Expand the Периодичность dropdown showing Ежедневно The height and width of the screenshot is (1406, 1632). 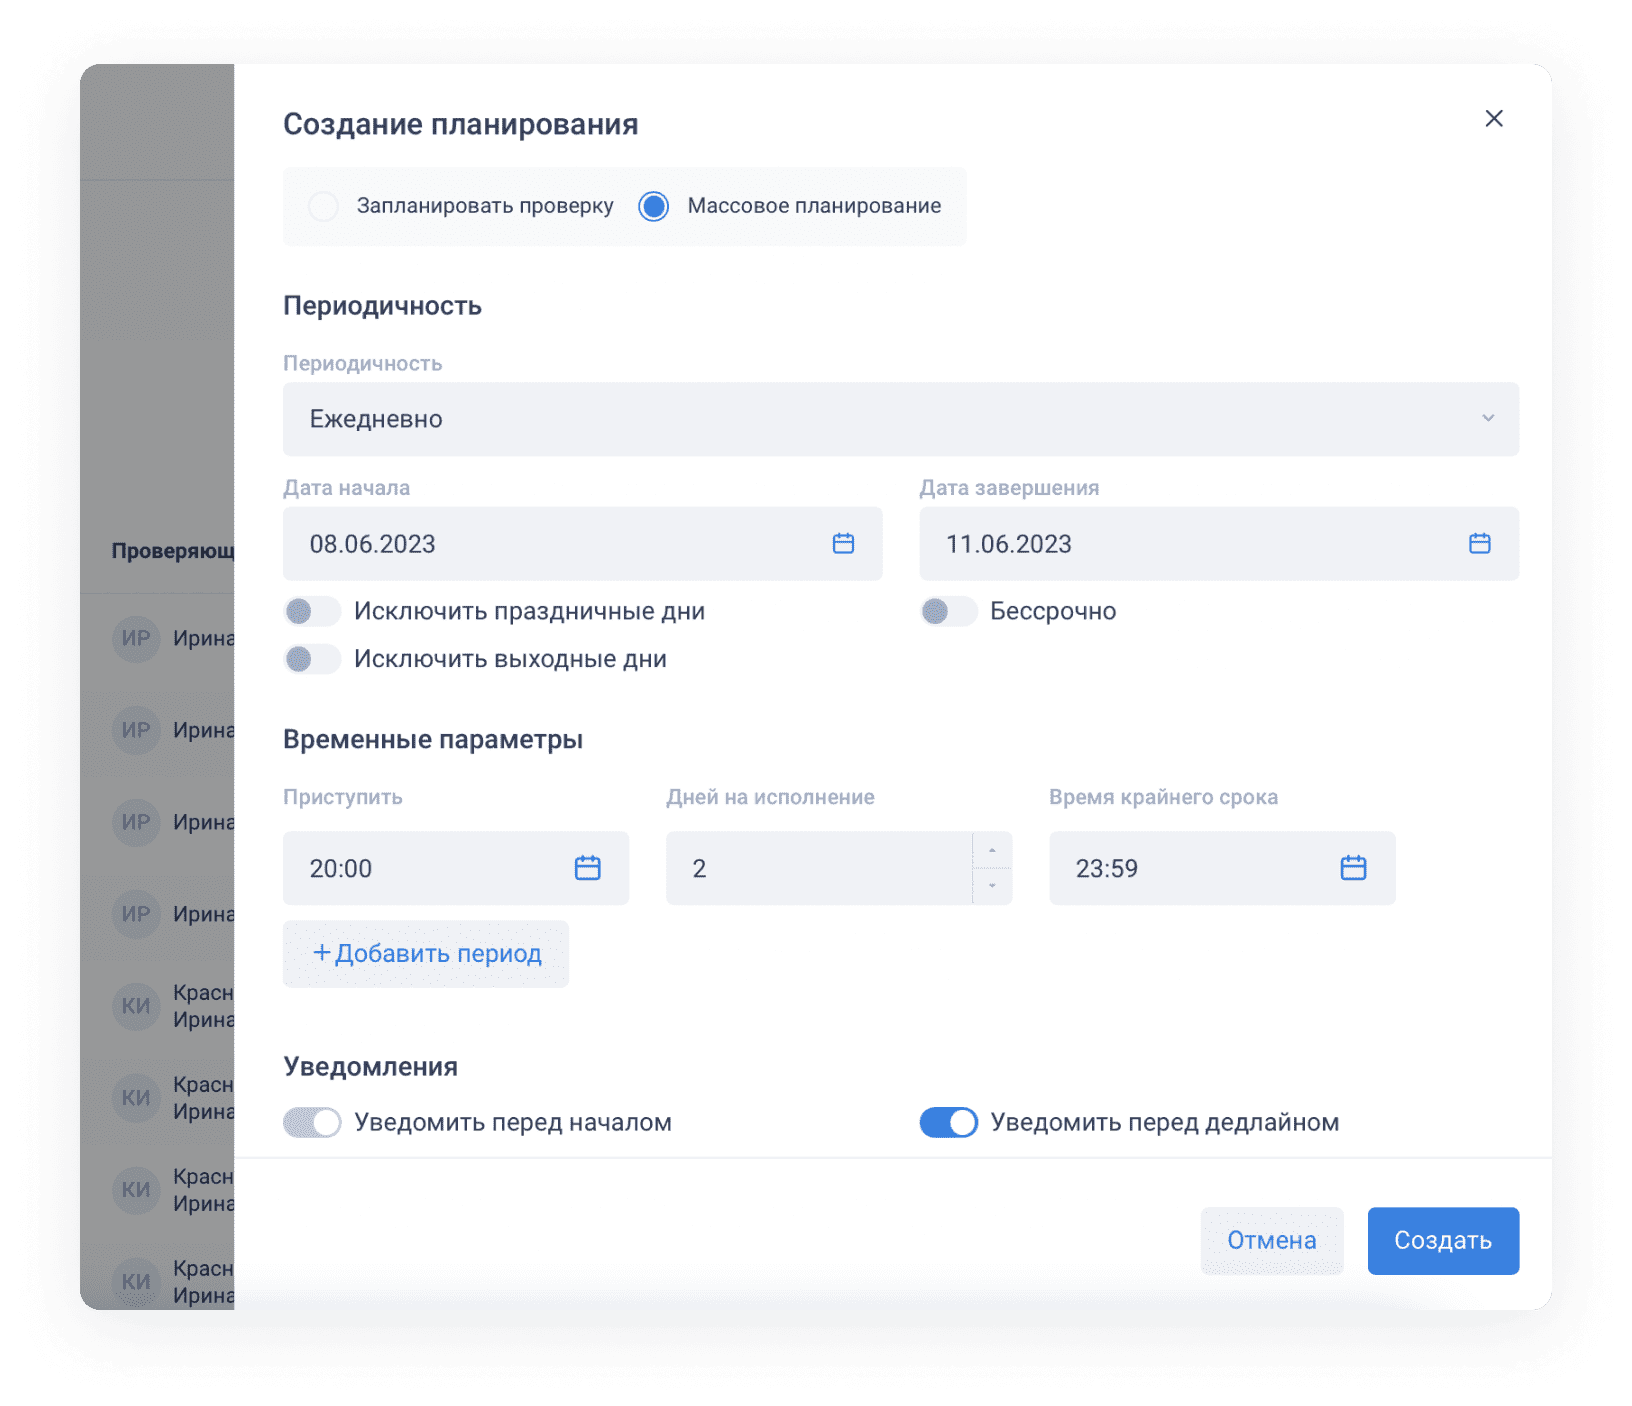pos(900,419)
